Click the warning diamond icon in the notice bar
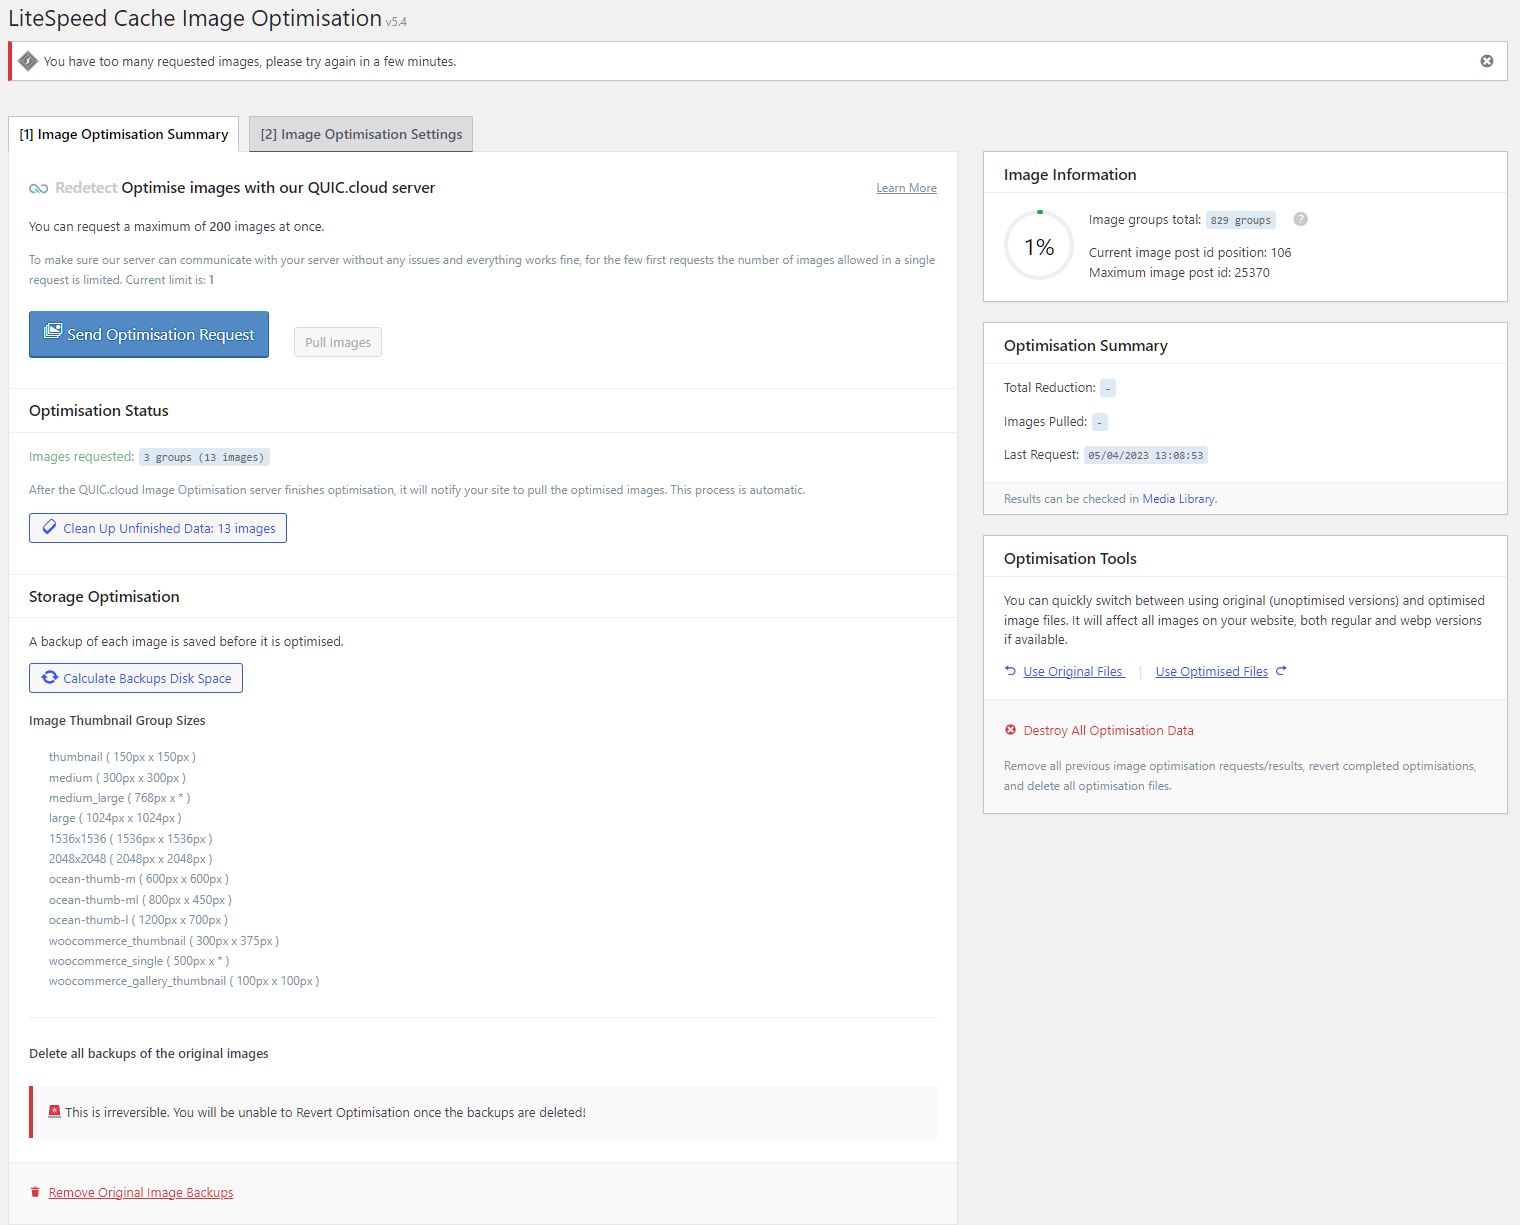This screenshot has height=1225, width=1520. tap(28, 61)
